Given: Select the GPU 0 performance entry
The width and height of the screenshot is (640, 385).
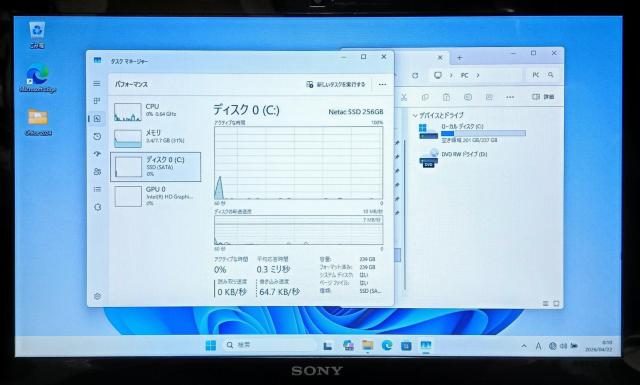Looking at the screenshot, I should [x=155, y=196].
